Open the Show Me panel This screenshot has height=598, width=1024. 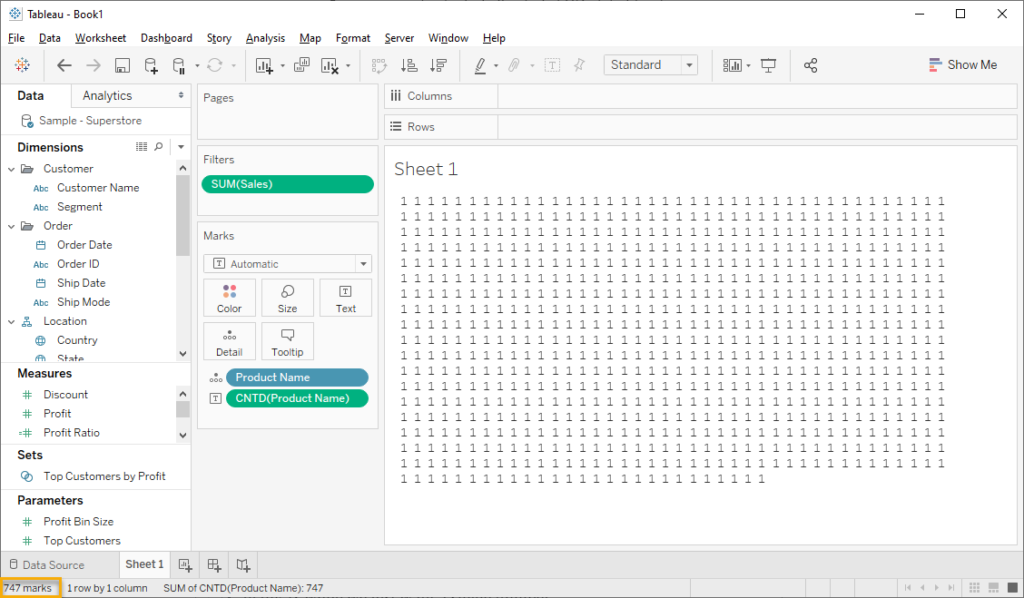(x=963, y=65)
